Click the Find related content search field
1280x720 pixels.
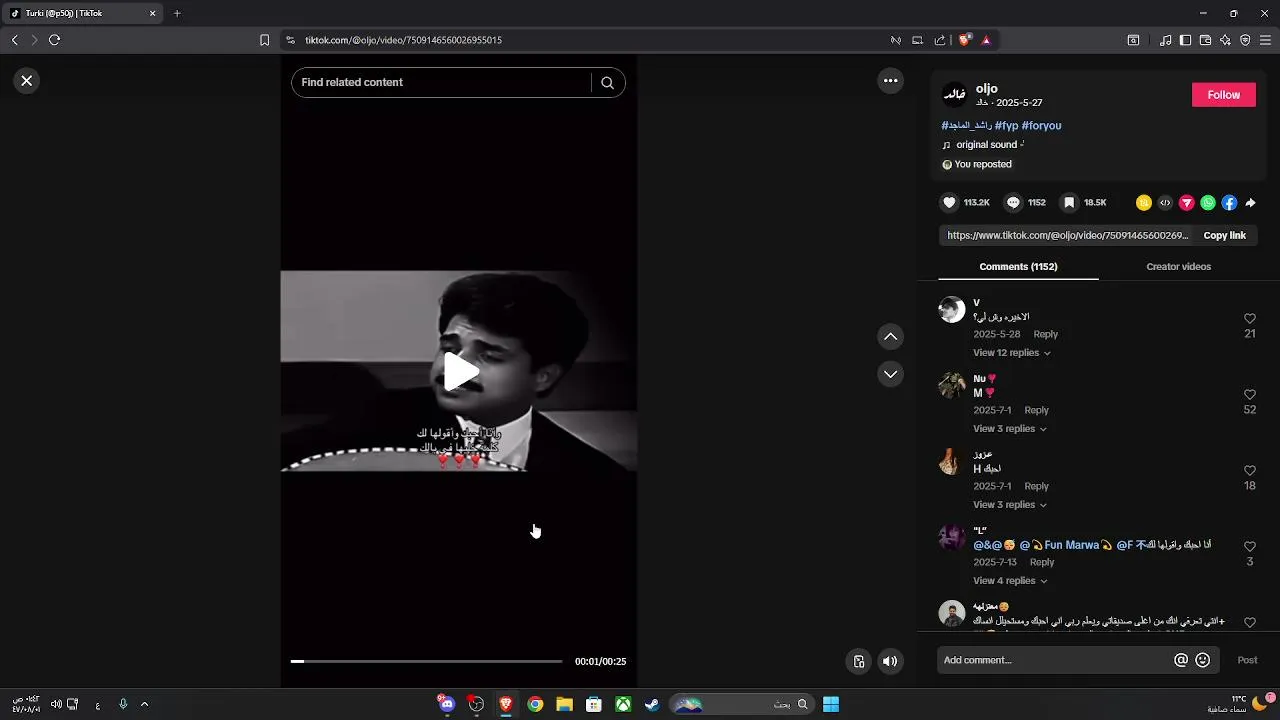pyautogui.click(x=445, y=83)
